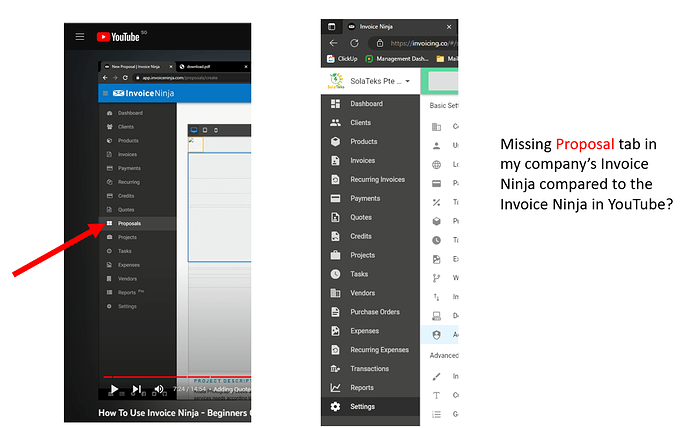Select the Tasks clock icon
Viewport: 690px width, 428px height.
[335, 274]
